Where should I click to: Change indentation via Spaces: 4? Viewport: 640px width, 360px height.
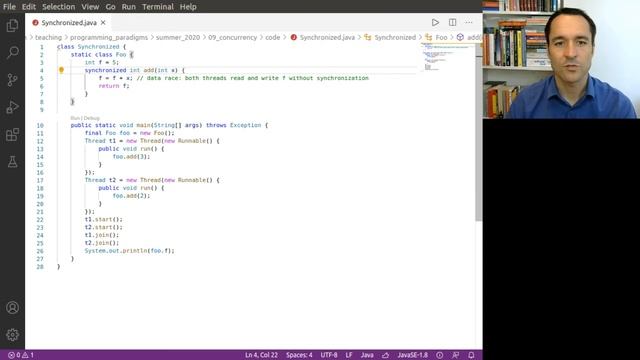pyautogui.click(x=299, y=355)
